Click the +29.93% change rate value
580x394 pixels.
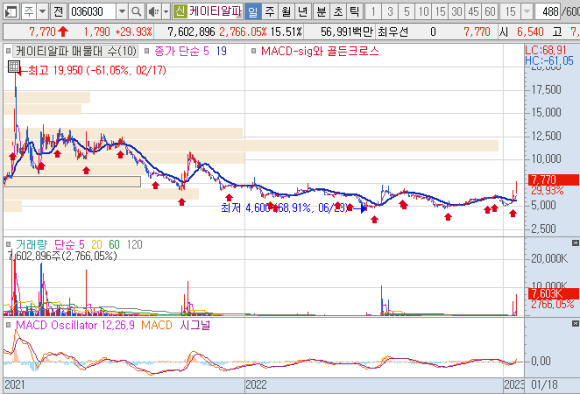(134, 32)
